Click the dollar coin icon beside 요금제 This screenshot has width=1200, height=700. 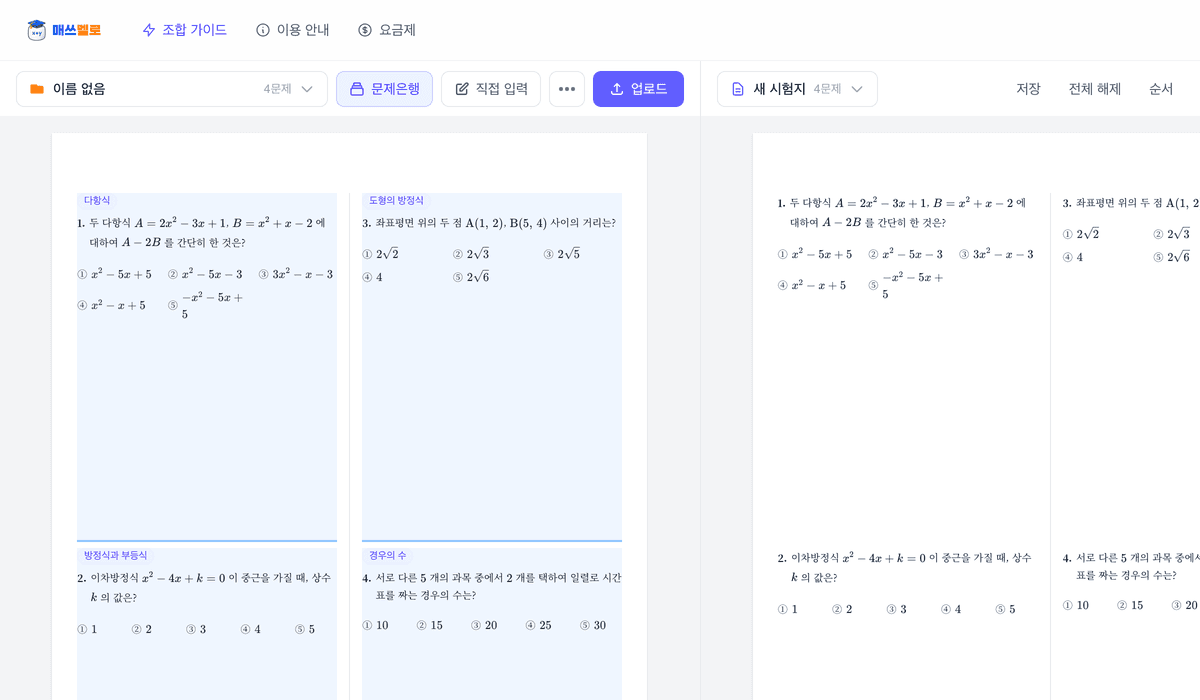(365, 30)
